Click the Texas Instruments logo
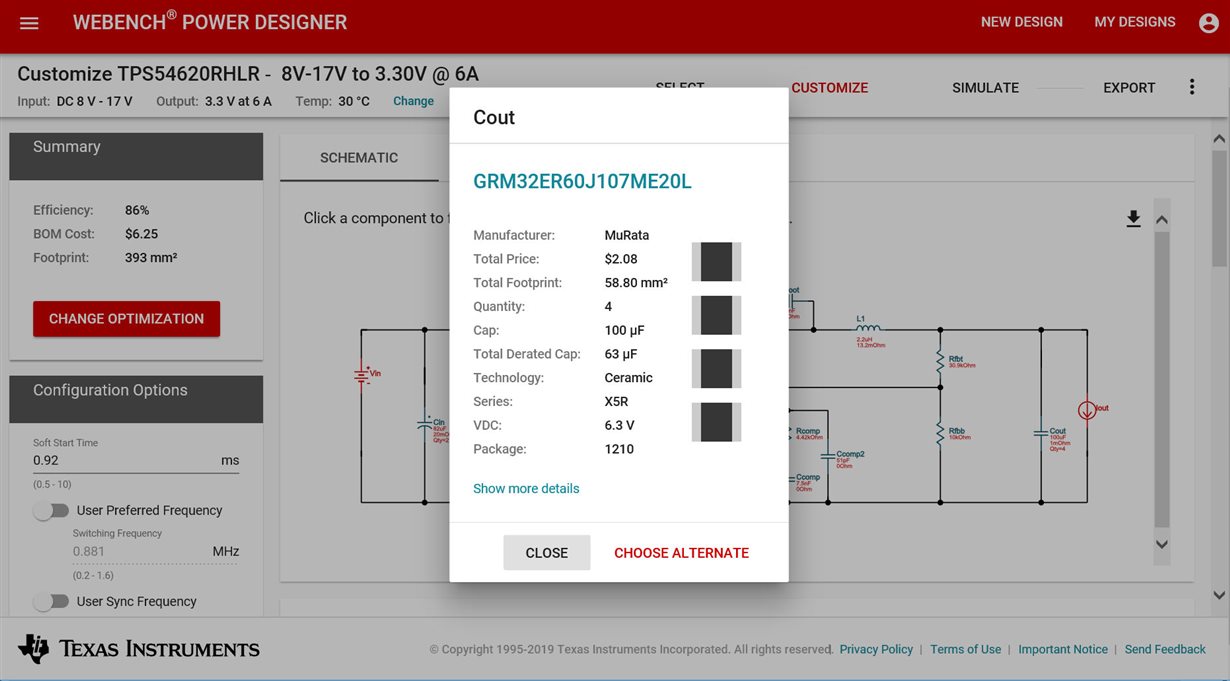Screen dimensions: 1230x681 (139, 648)
